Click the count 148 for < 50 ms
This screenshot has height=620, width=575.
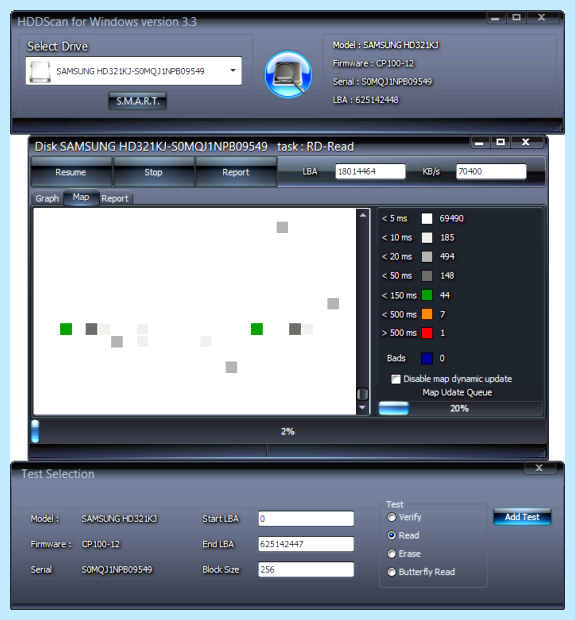[x=447, y=276]
